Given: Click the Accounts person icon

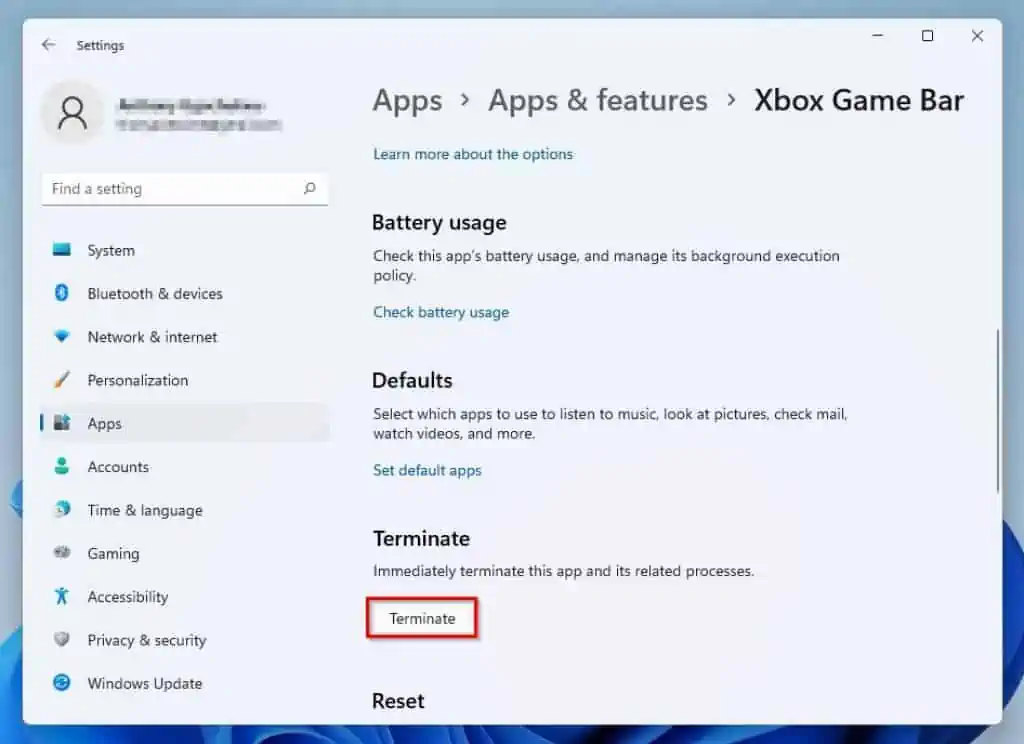Looking at the screenshot, I should [x=62, y=466].
